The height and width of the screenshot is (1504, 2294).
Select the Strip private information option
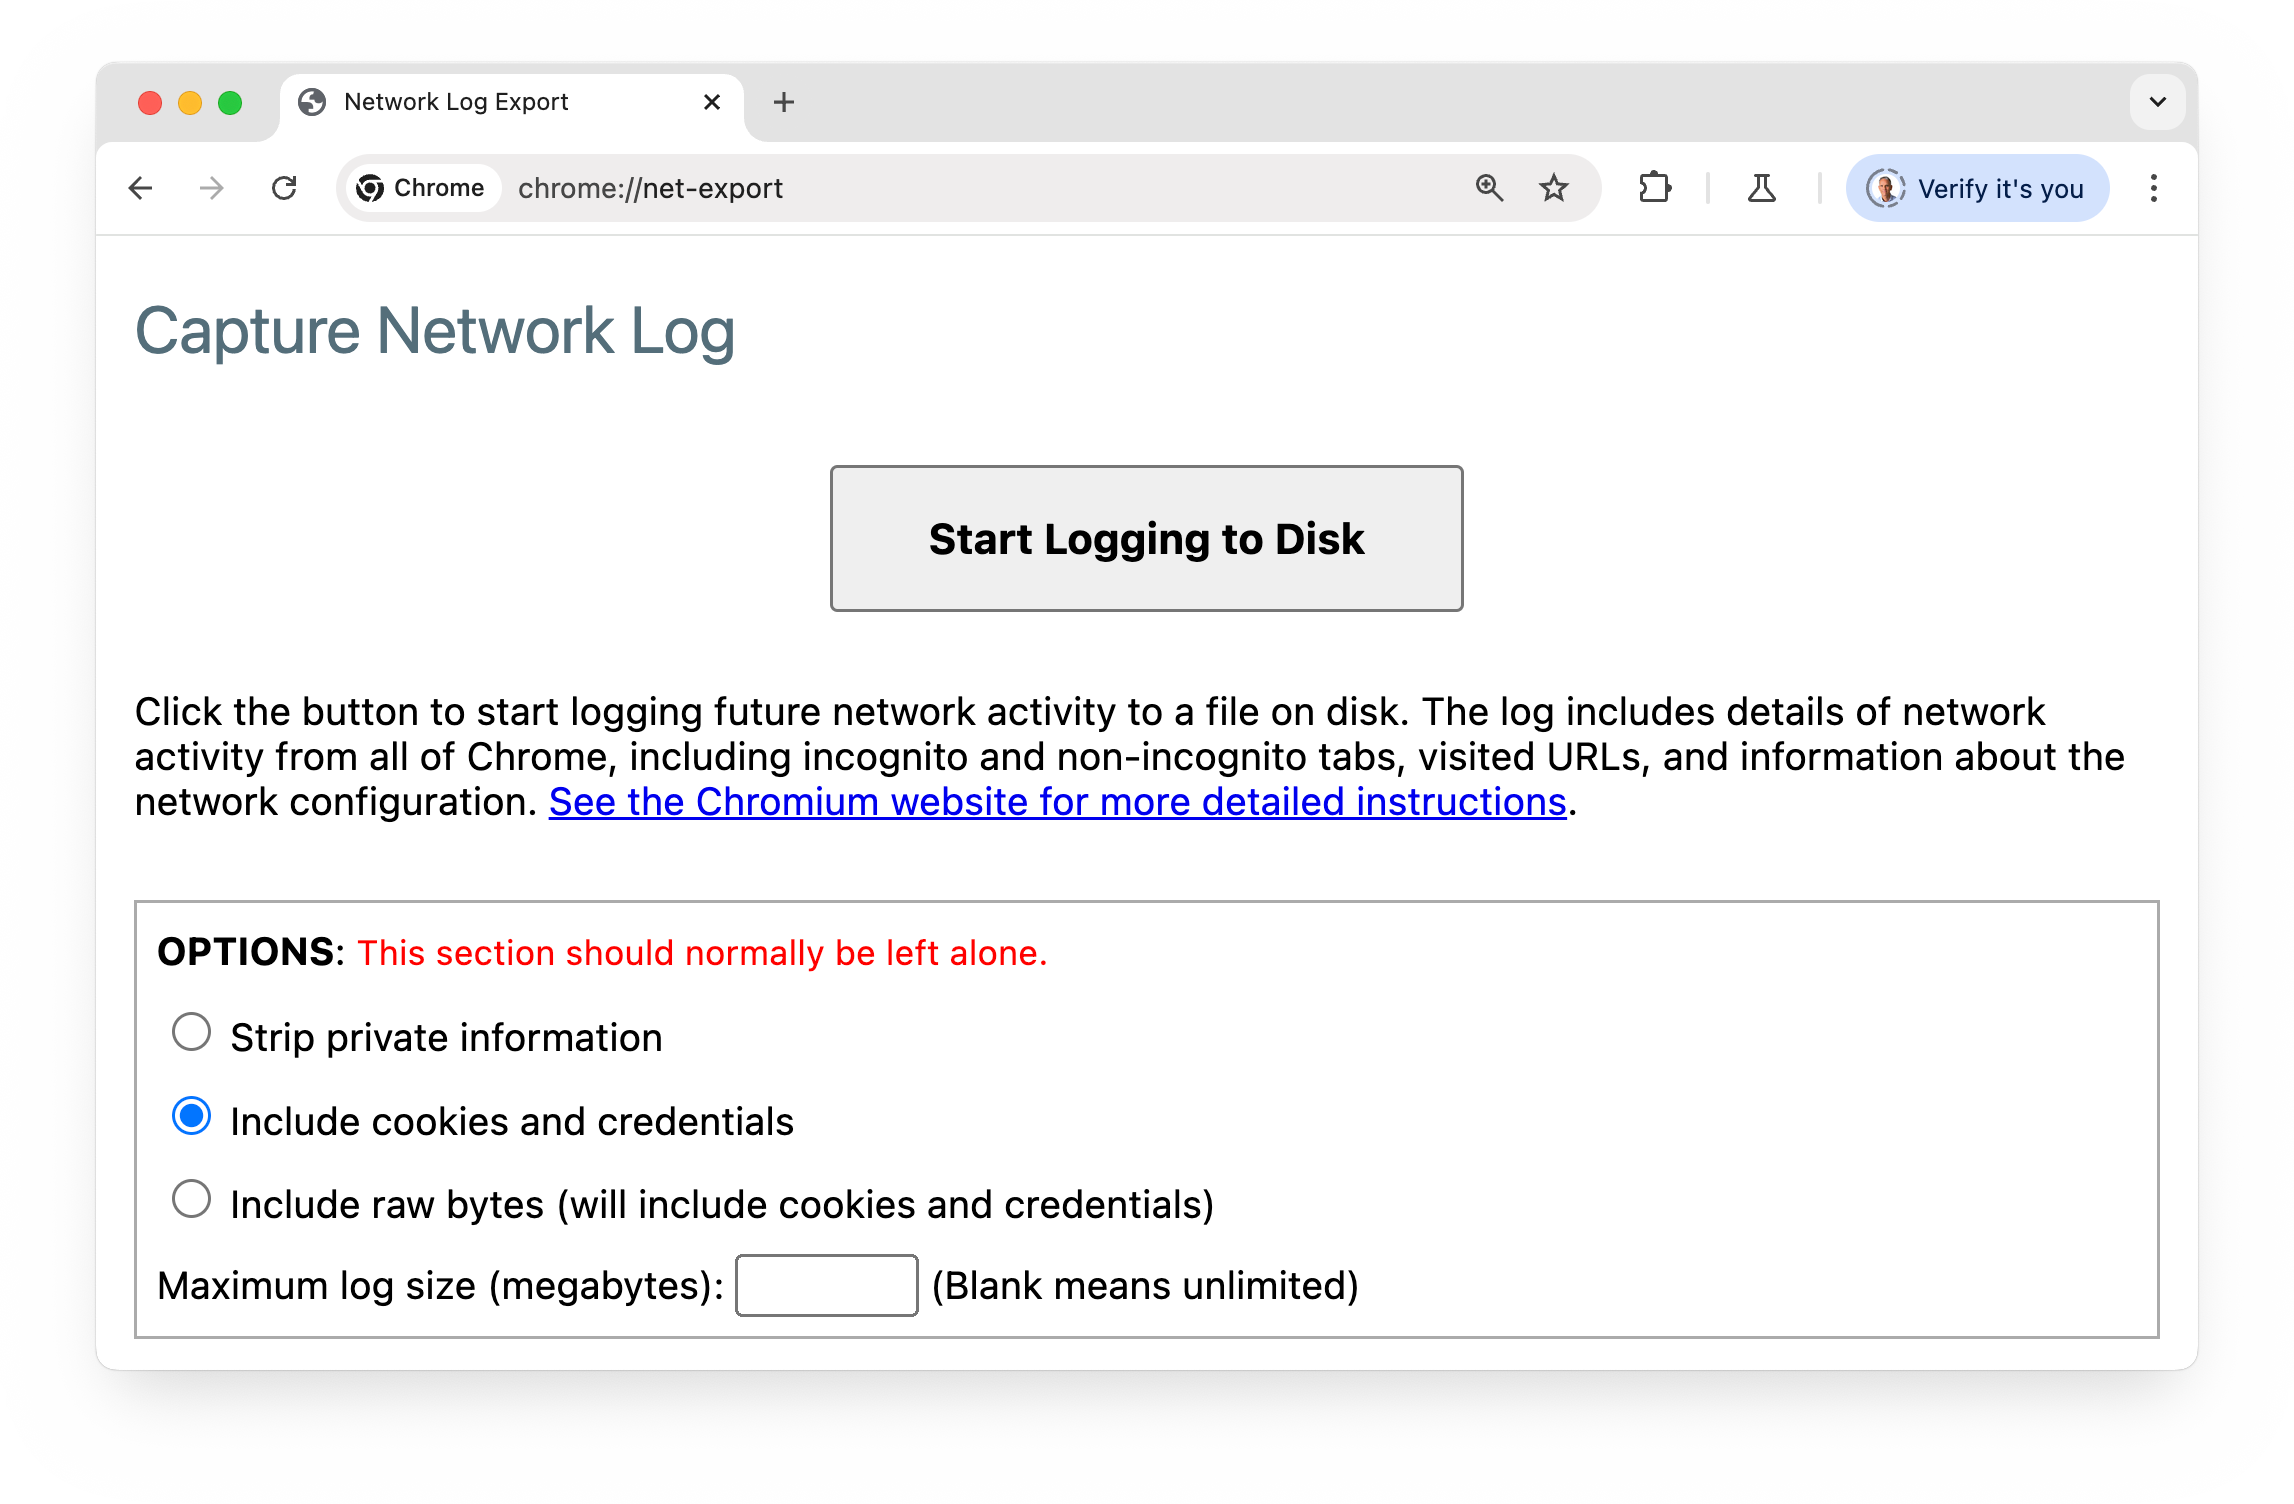click(x=190, y=1036)
